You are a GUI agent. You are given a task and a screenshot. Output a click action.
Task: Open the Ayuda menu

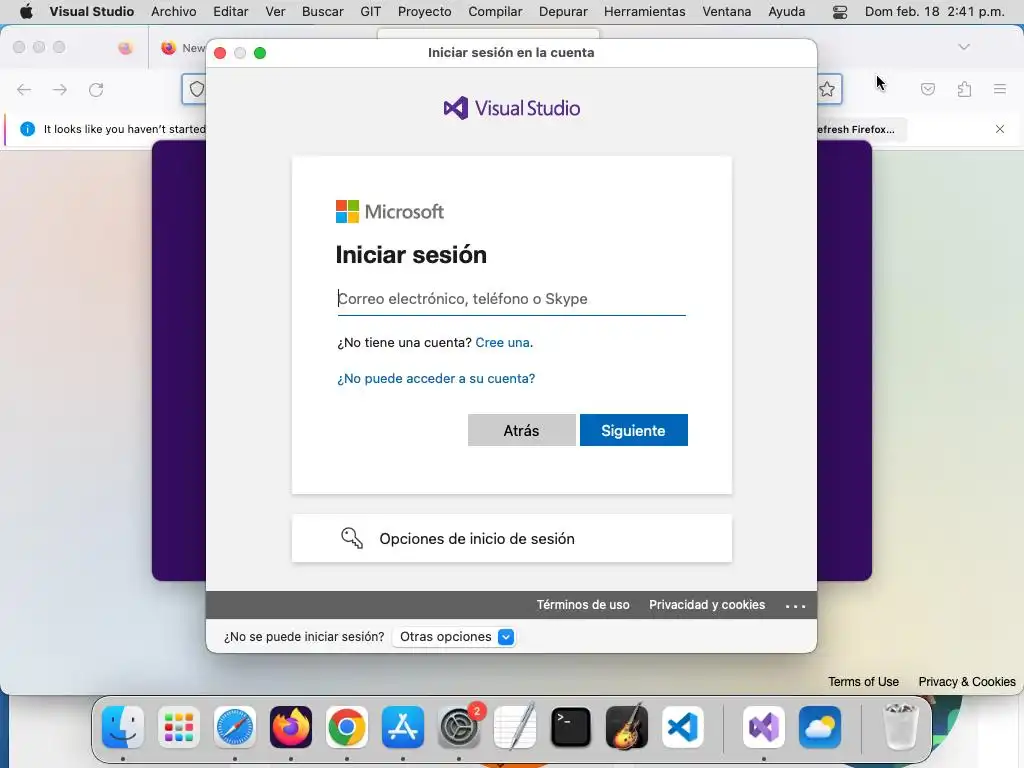[786, 11]
